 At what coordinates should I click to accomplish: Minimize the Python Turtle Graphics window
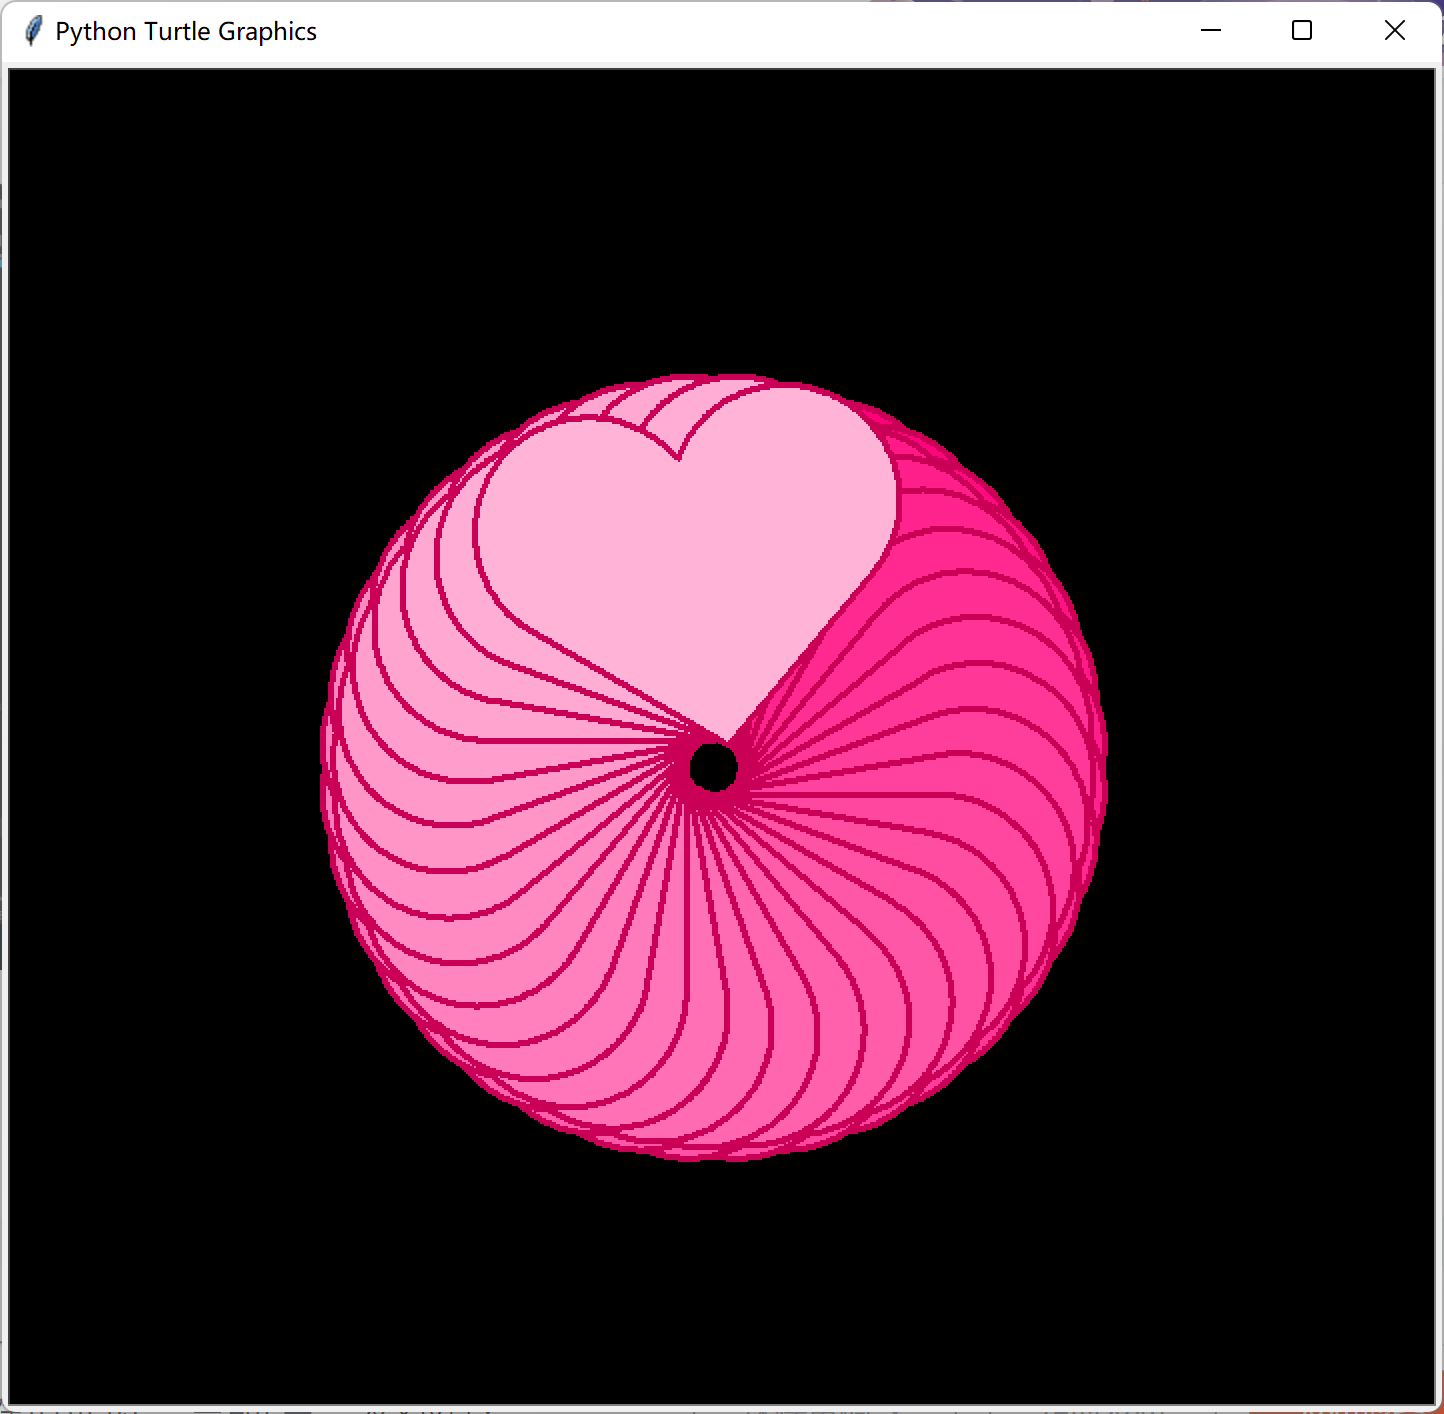(1211, 31)
